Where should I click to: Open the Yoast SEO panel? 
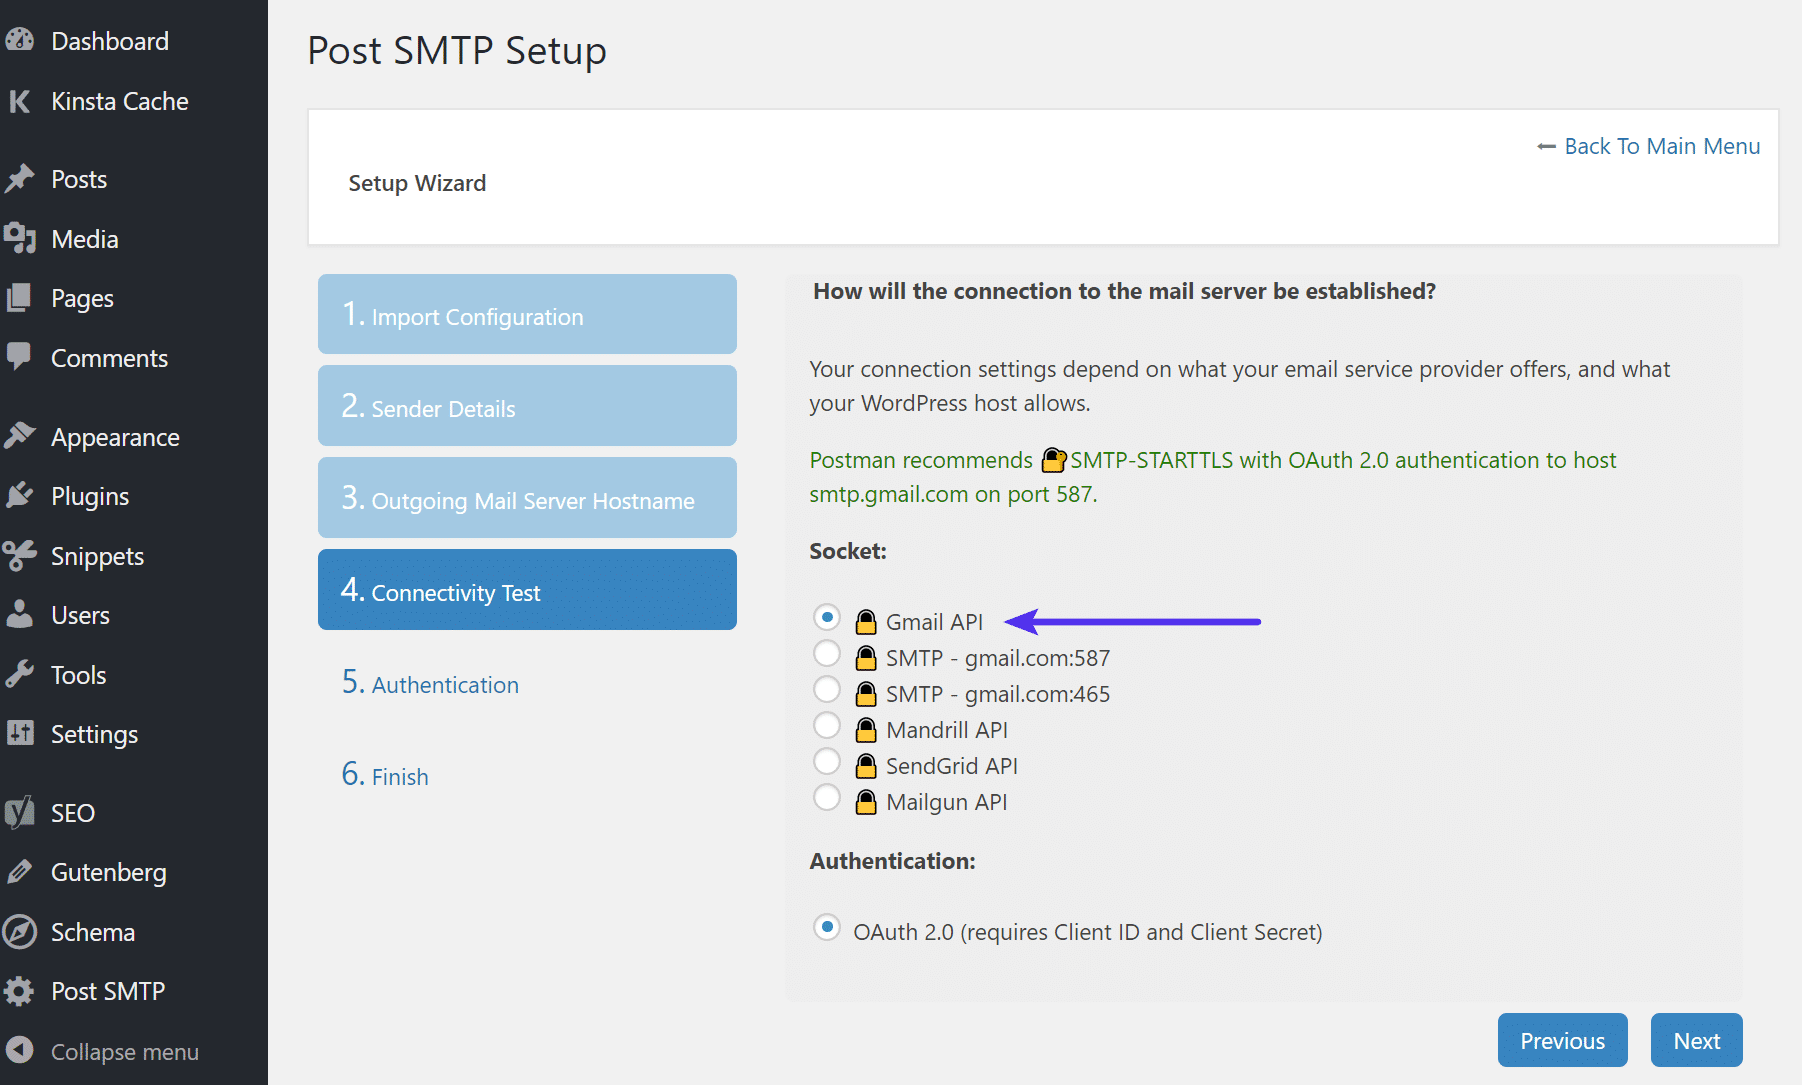click(71, 812)
